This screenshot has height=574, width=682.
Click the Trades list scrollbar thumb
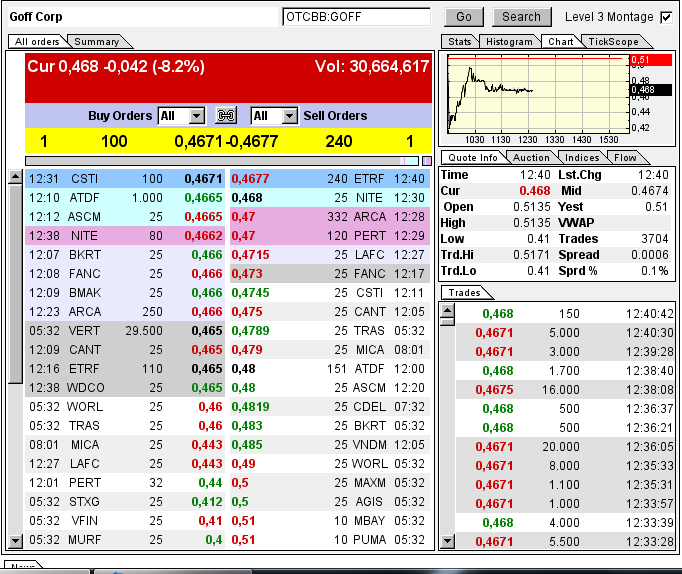447,322
